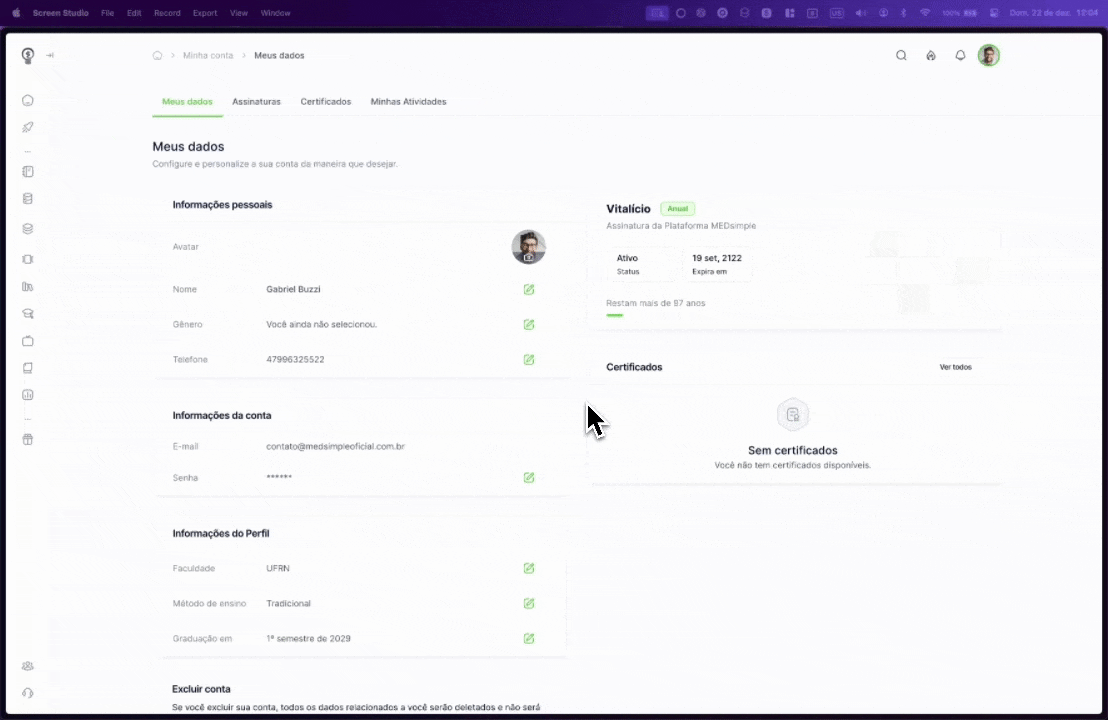Click the flame streak icon in header

point(931,56)
